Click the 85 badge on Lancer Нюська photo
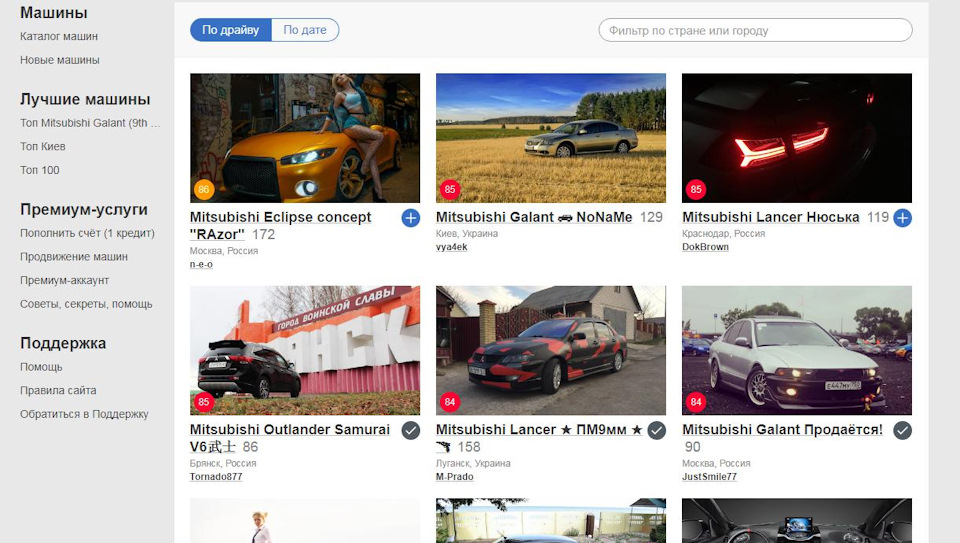The width and height of the screenshot is (960, 543). click(696, 189)
